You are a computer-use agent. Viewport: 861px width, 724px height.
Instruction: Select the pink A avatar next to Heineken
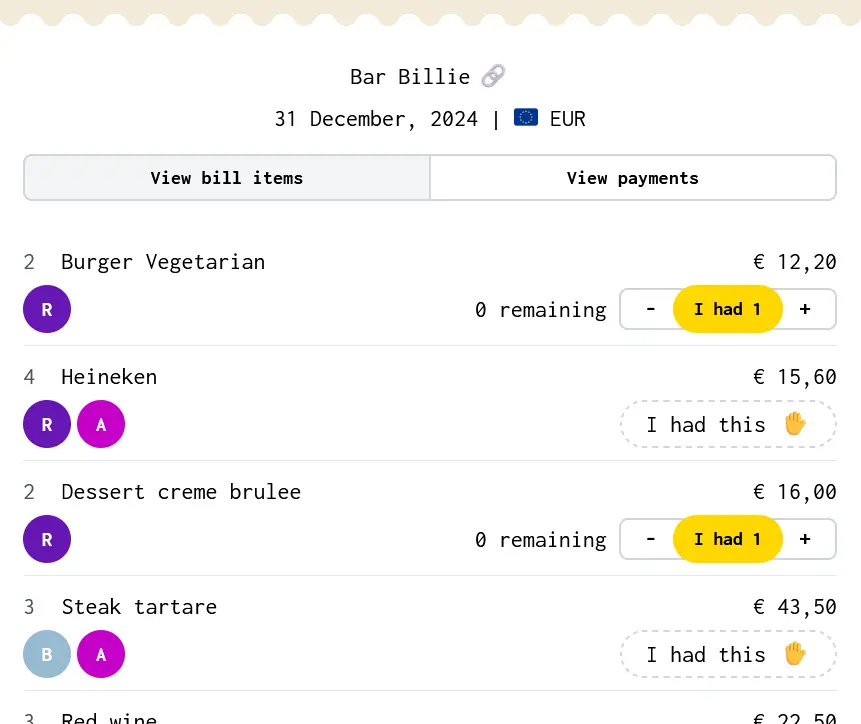(101, 424)
